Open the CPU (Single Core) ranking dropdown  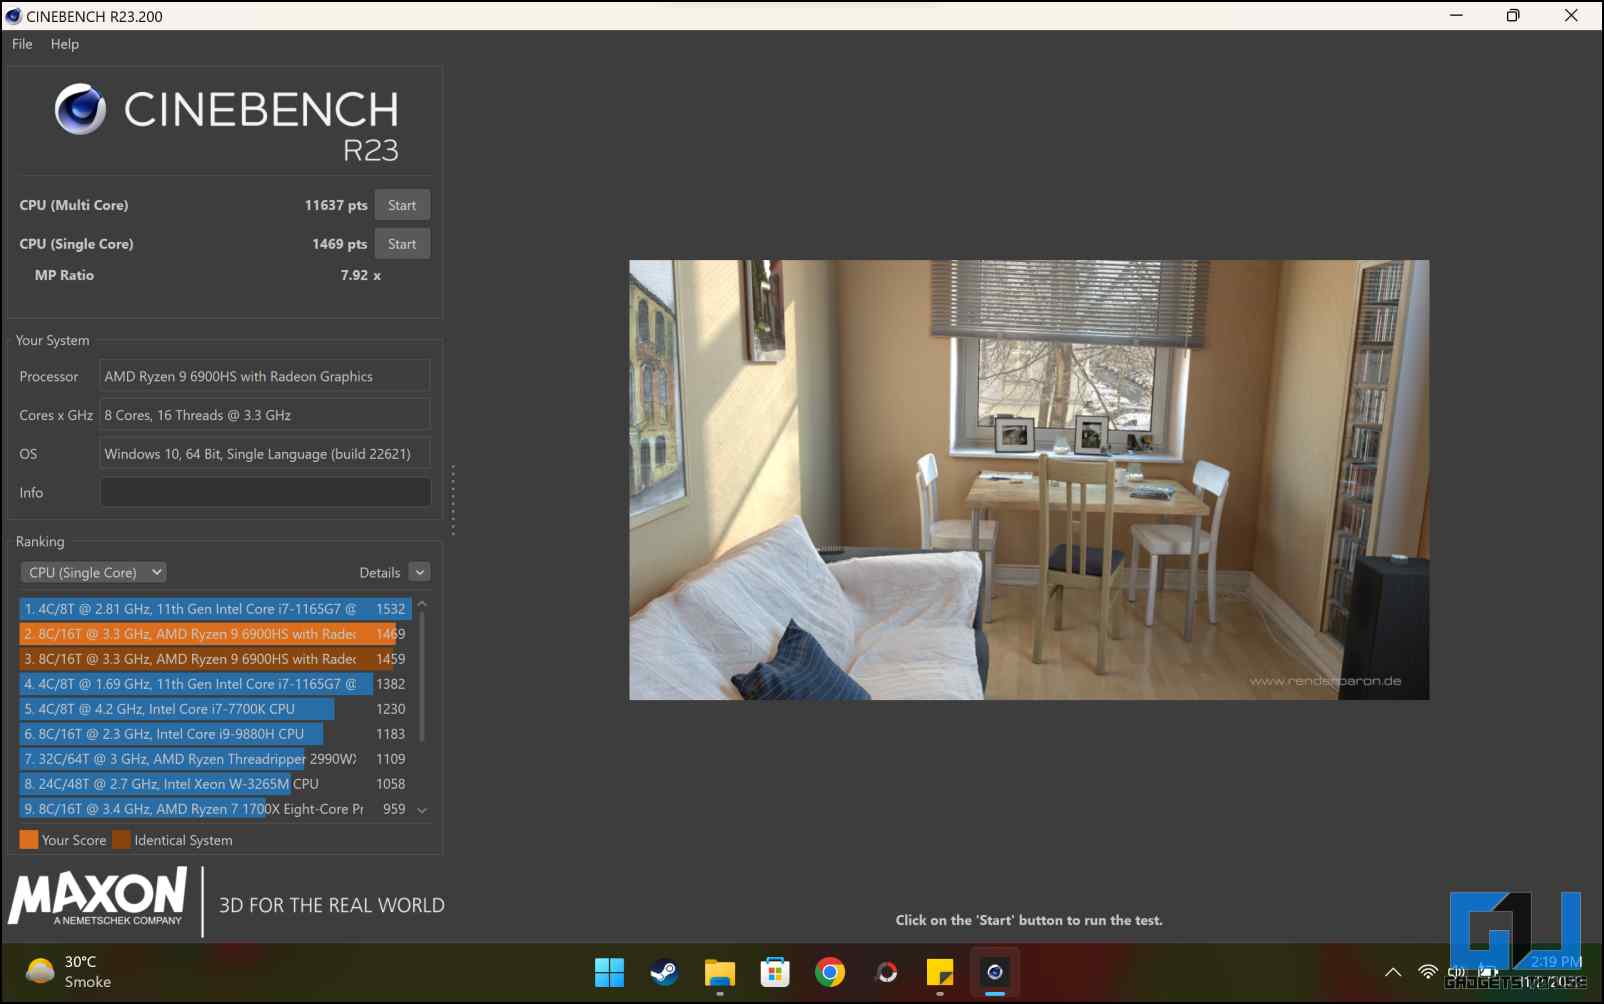click(x=93, y=572)
